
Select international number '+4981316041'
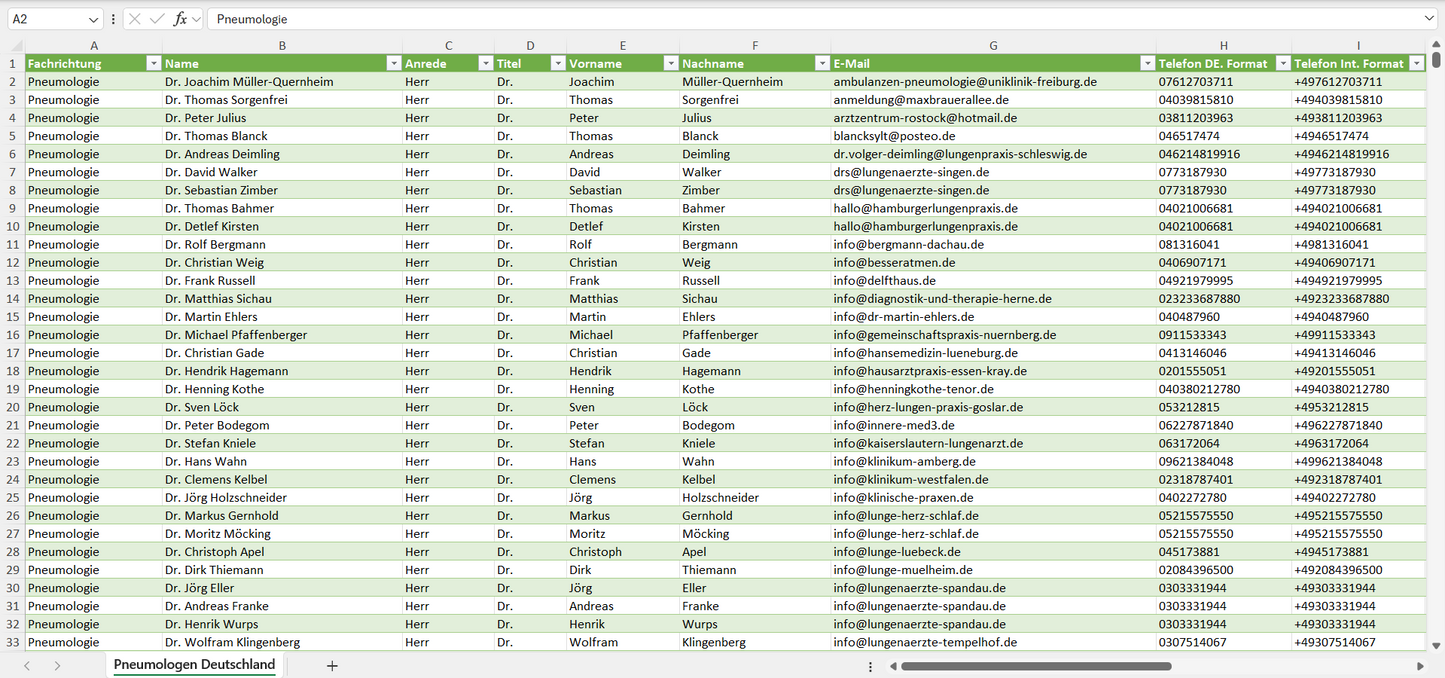1358,244
